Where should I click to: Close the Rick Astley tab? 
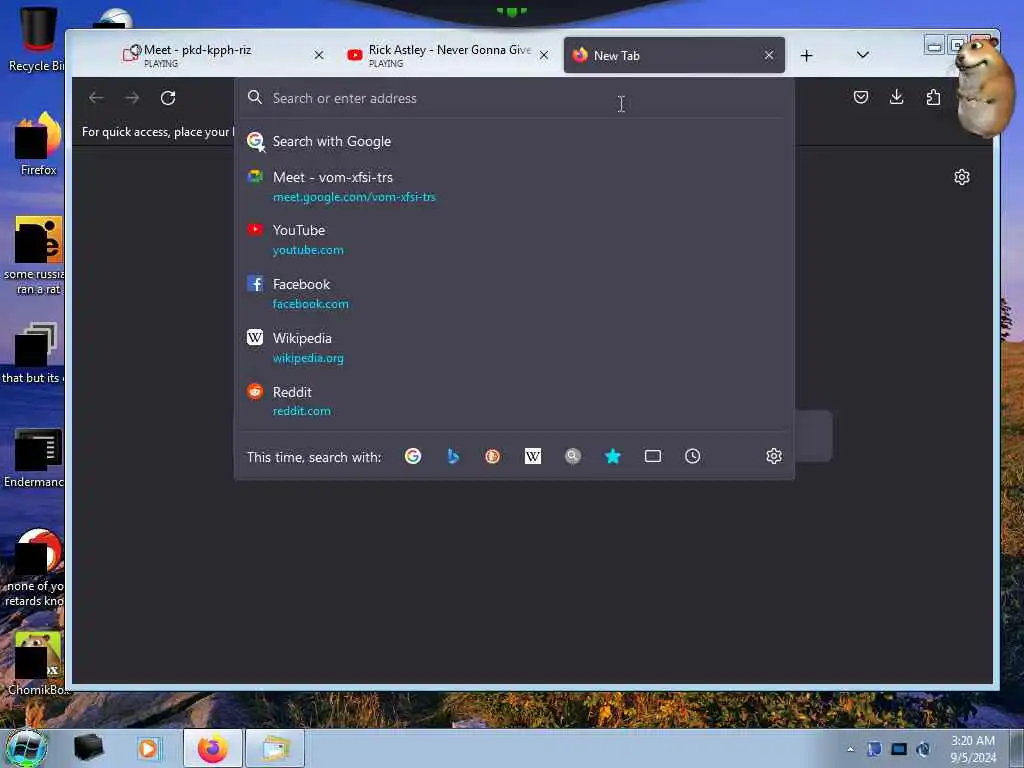point(543,56)
